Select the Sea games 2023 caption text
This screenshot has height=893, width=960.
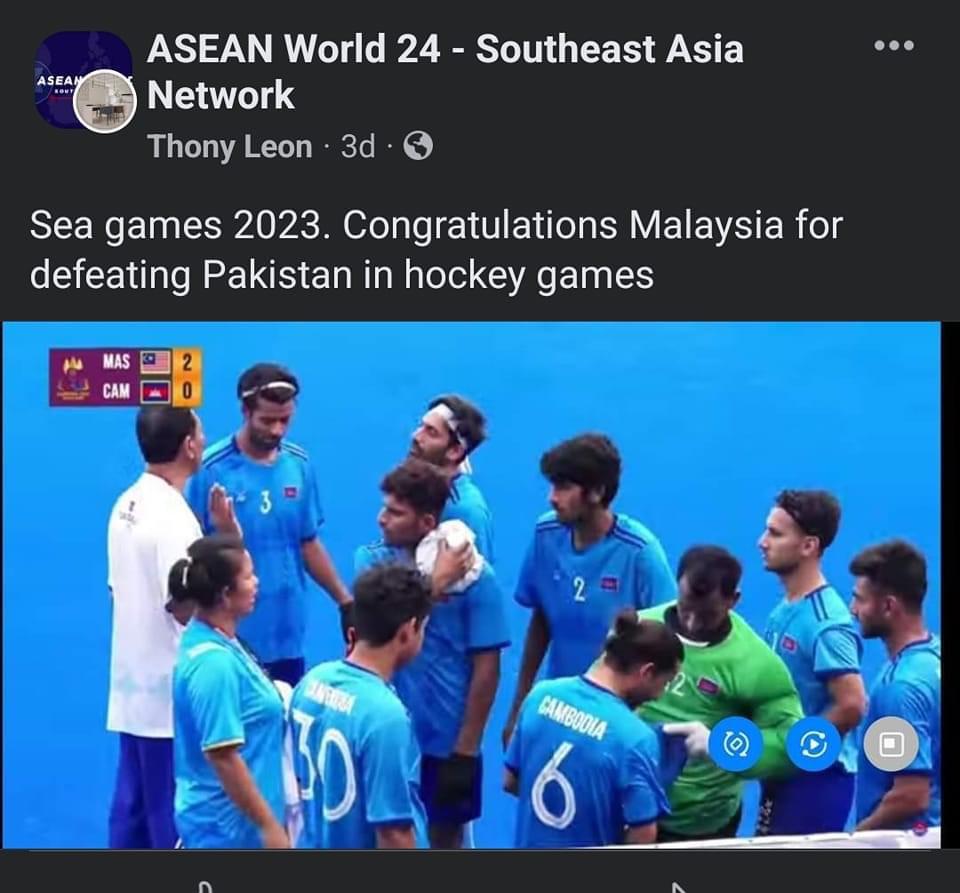pos(436,250)
